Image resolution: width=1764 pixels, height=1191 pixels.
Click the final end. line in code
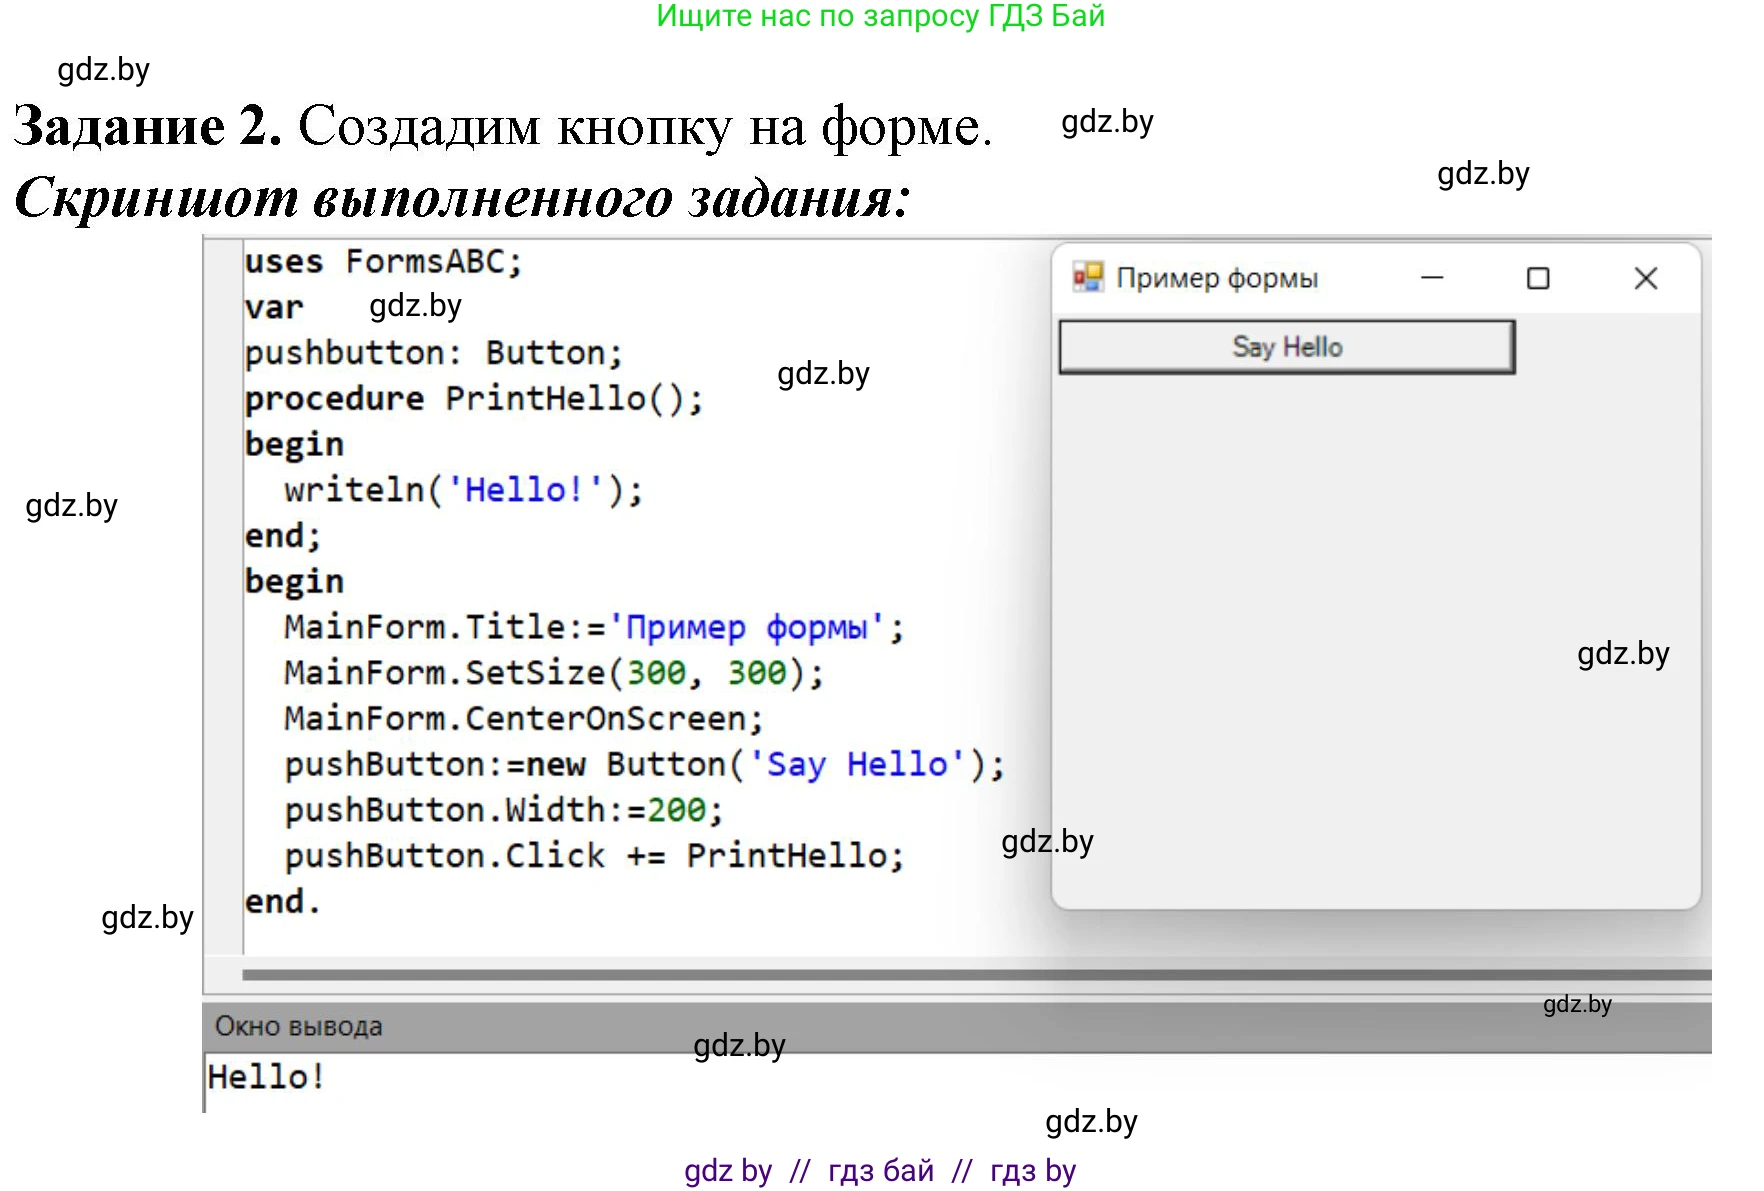pos(283,902)
